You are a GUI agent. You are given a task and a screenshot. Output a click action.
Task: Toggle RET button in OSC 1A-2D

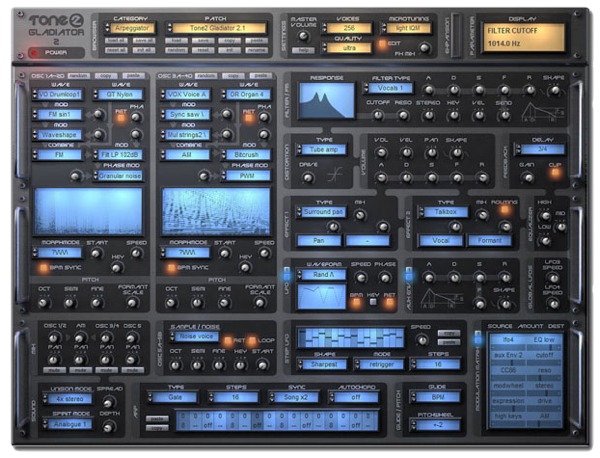121,117
